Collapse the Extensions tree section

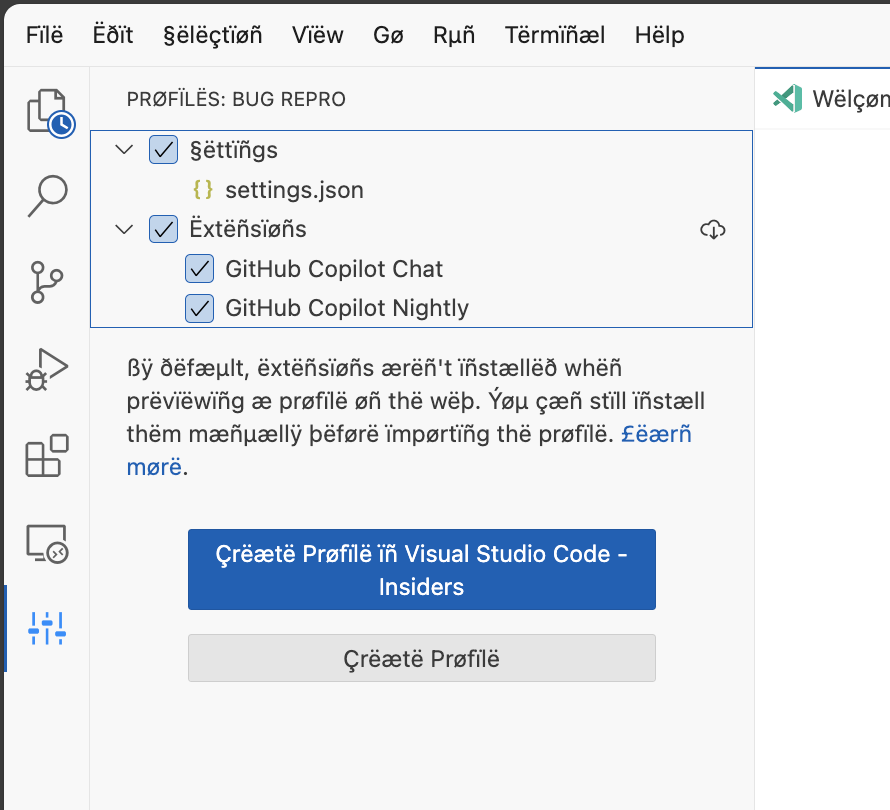click(124, 229)
